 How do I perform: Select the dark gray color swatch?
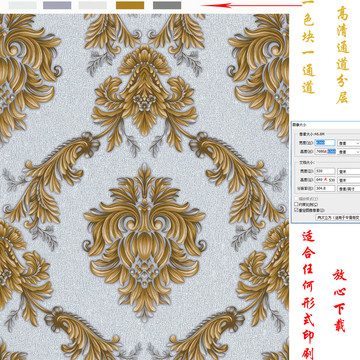click(167, 5)
